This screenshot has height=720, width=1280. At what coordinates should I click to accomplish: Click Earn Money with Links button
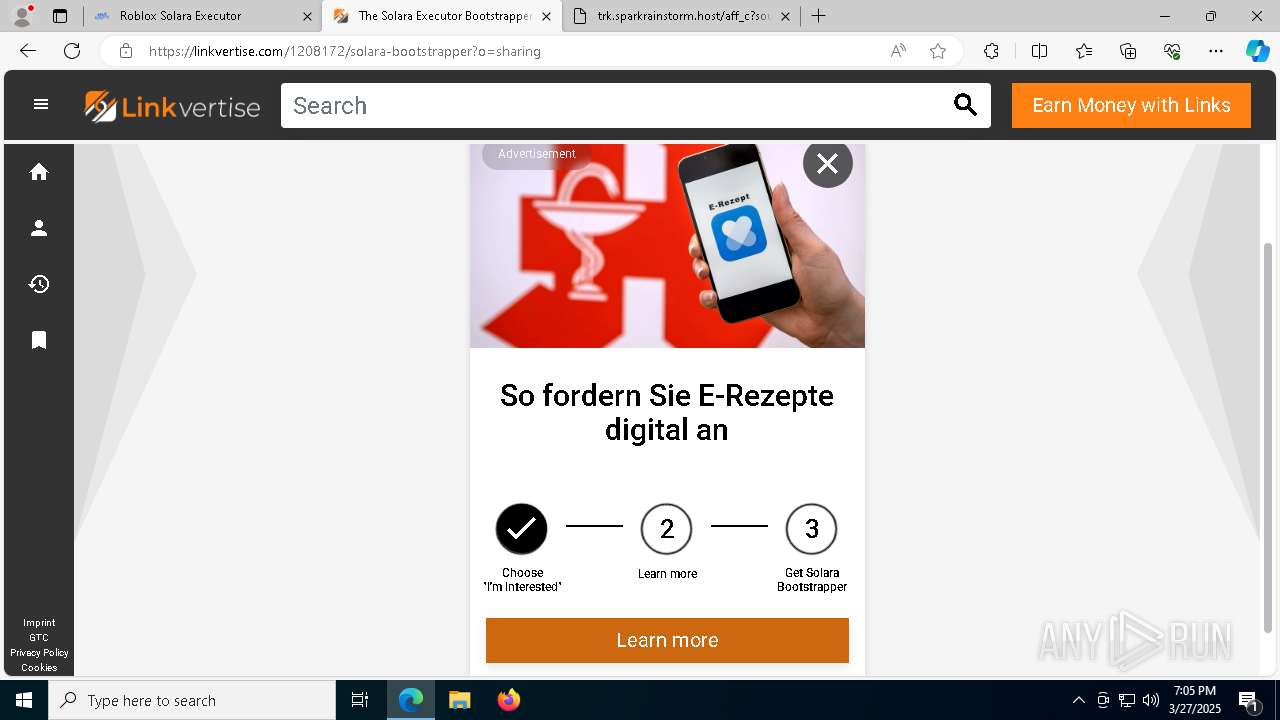1131,105
